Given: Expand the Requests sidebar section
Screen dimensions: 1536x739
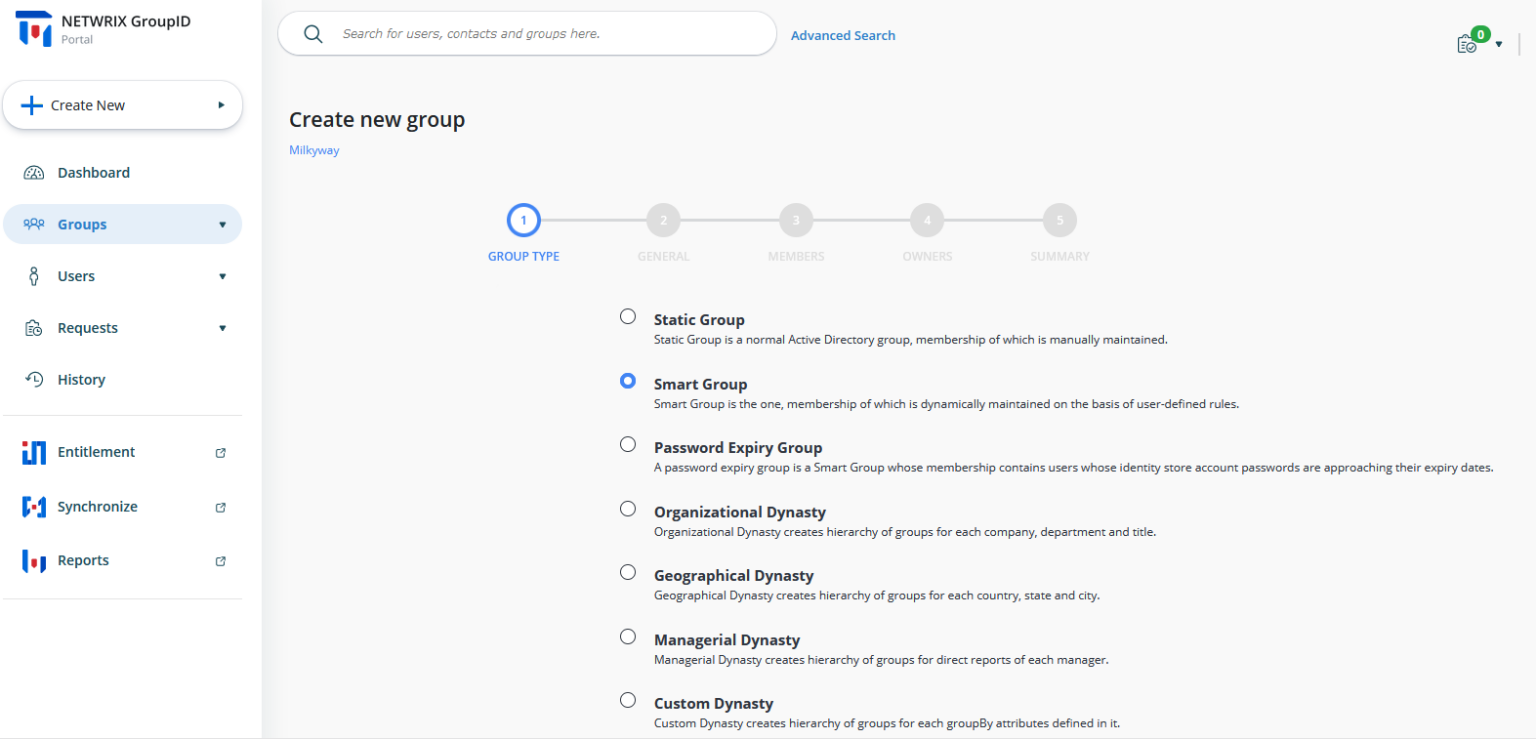Looking at the screenshot, I should coord(222,327).
